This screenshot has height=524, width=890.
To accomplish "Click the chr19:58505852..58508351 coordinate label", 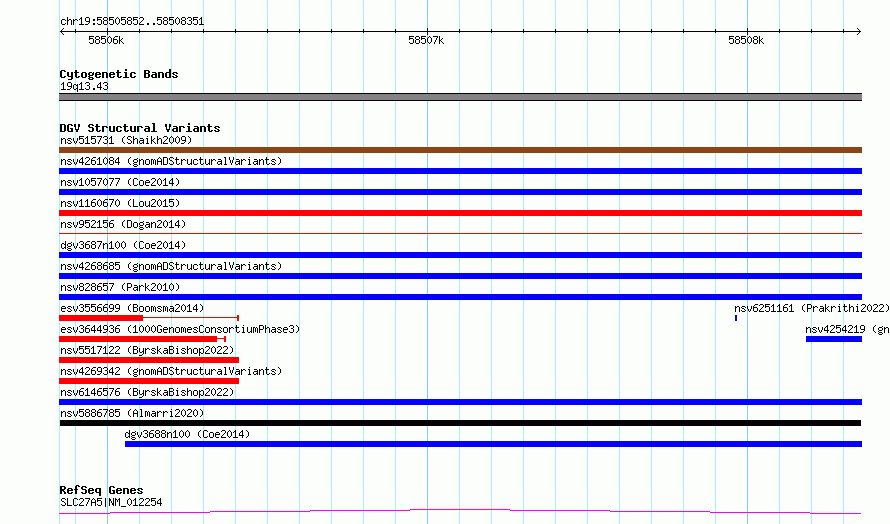I will pyautogui.click(x=132, y=21).
